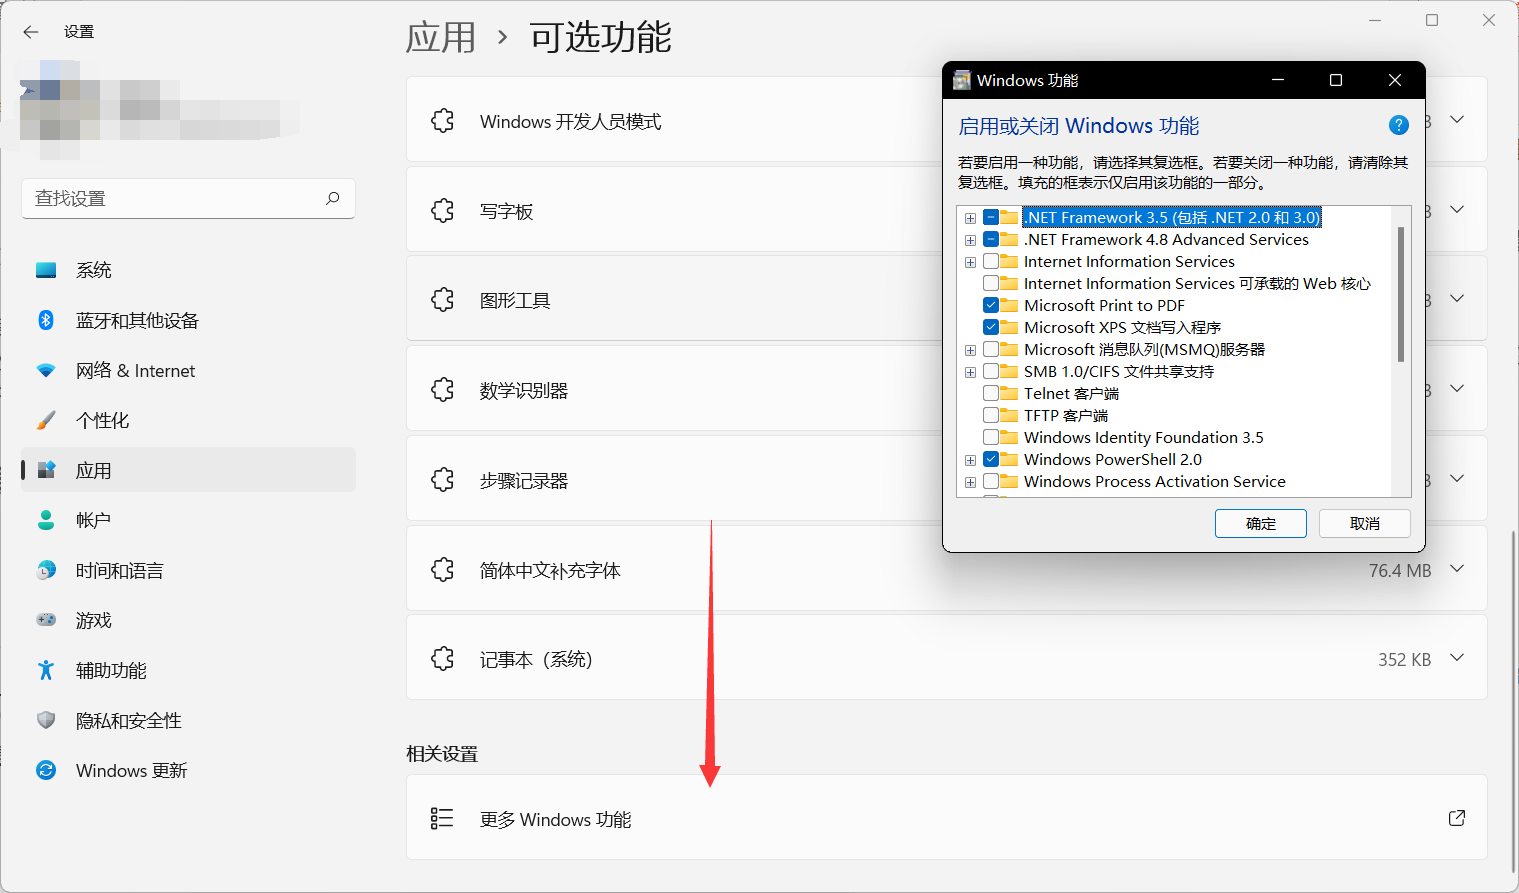This screenshot has height=893, width=1519.
Task: Open 更多 Windows 功能 link
Action: [946, 818]
